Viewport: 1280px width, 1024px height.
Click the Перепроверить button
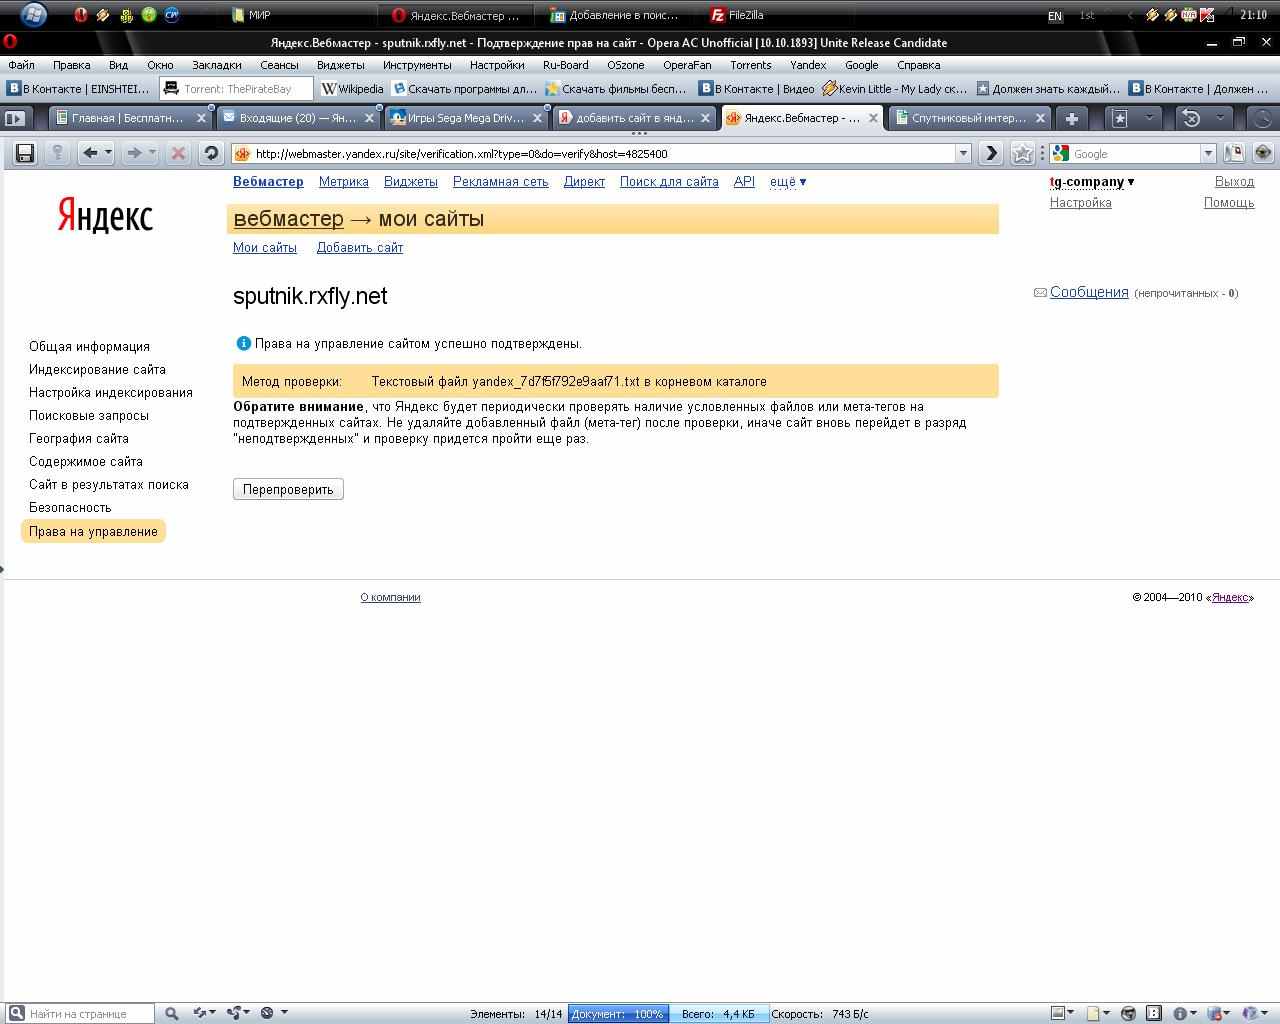coord(288,489)
